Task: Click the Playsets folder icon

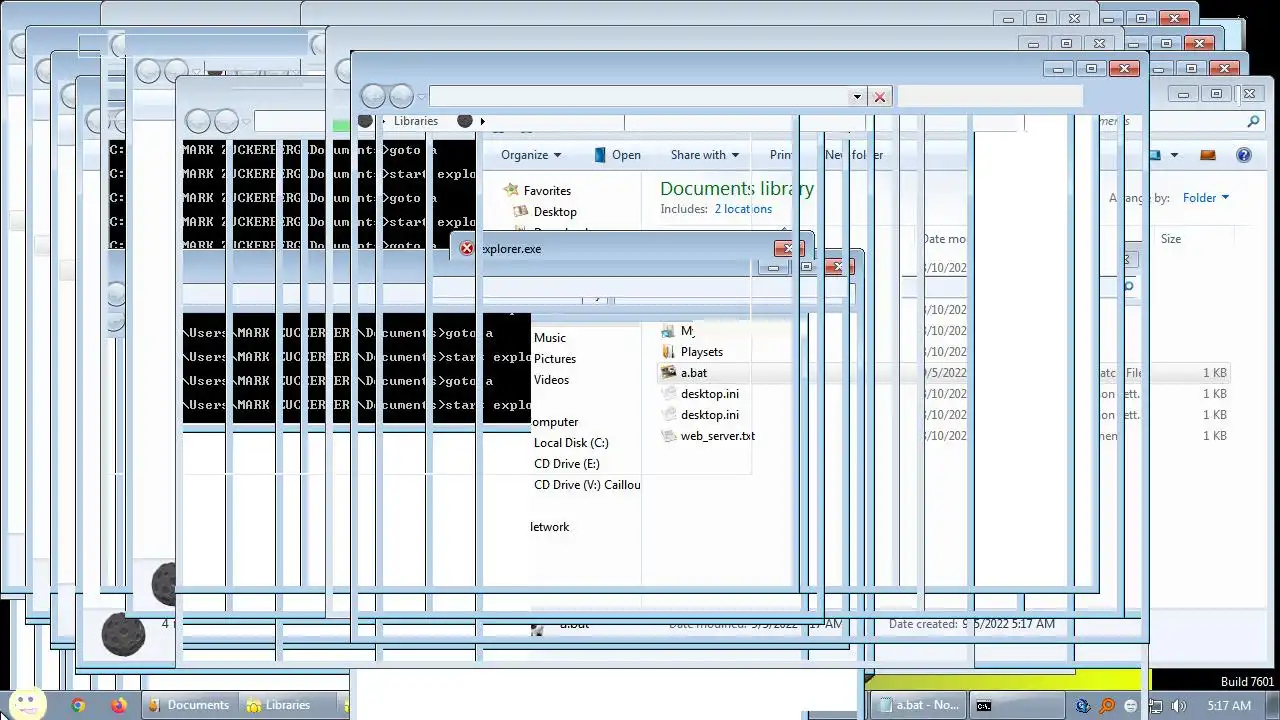Action: coord(669,352)
